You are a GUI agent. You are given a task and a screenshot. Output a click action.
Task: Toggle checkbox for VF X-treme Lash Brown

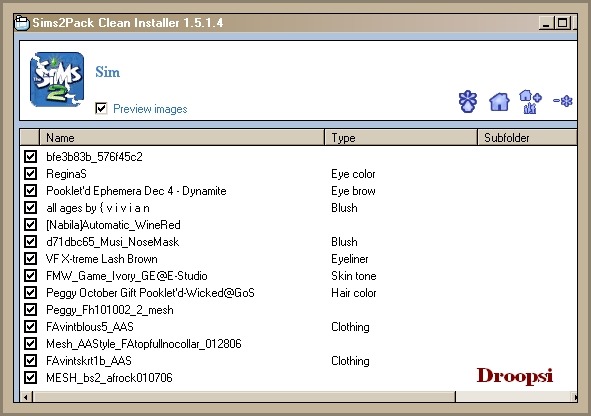coord(31,258)
